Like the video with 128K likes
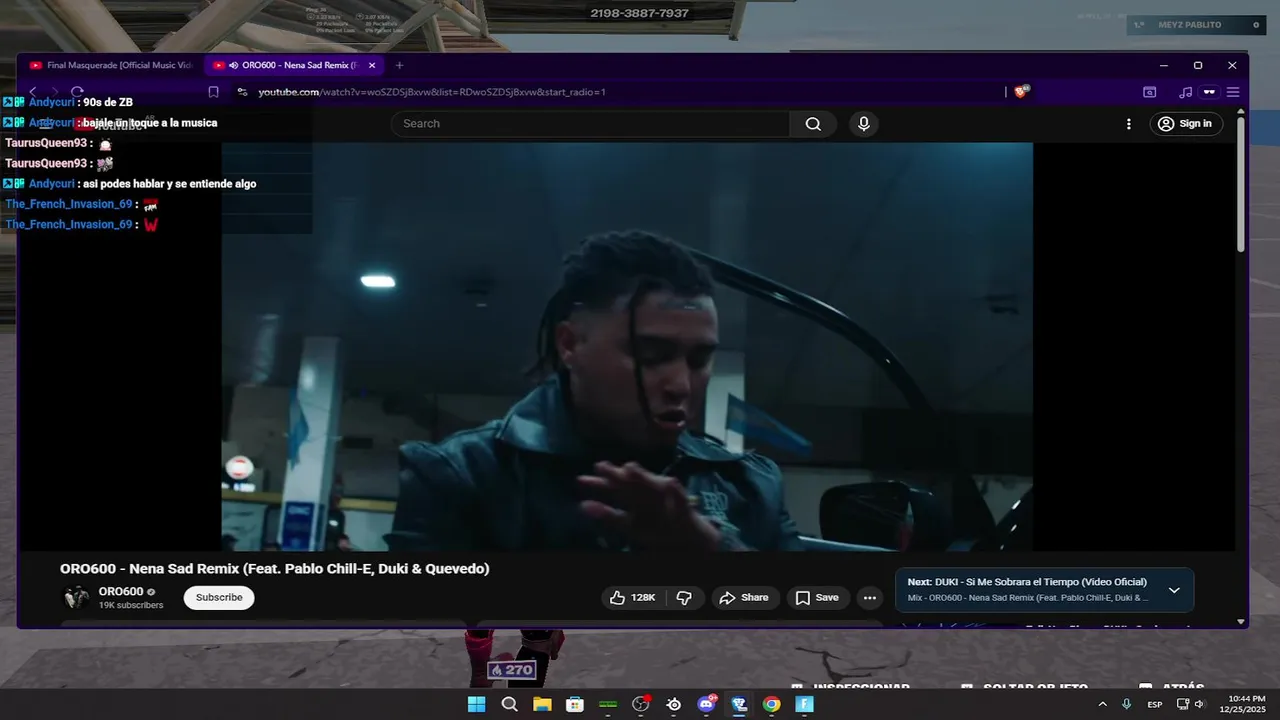Viewport: 1280px width, 720px height. 632,598
